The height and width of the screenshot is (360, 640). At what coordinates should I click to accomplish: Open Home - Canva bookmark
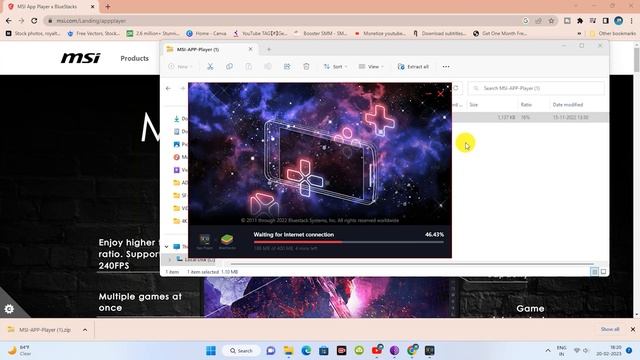(x=206, y=33)
